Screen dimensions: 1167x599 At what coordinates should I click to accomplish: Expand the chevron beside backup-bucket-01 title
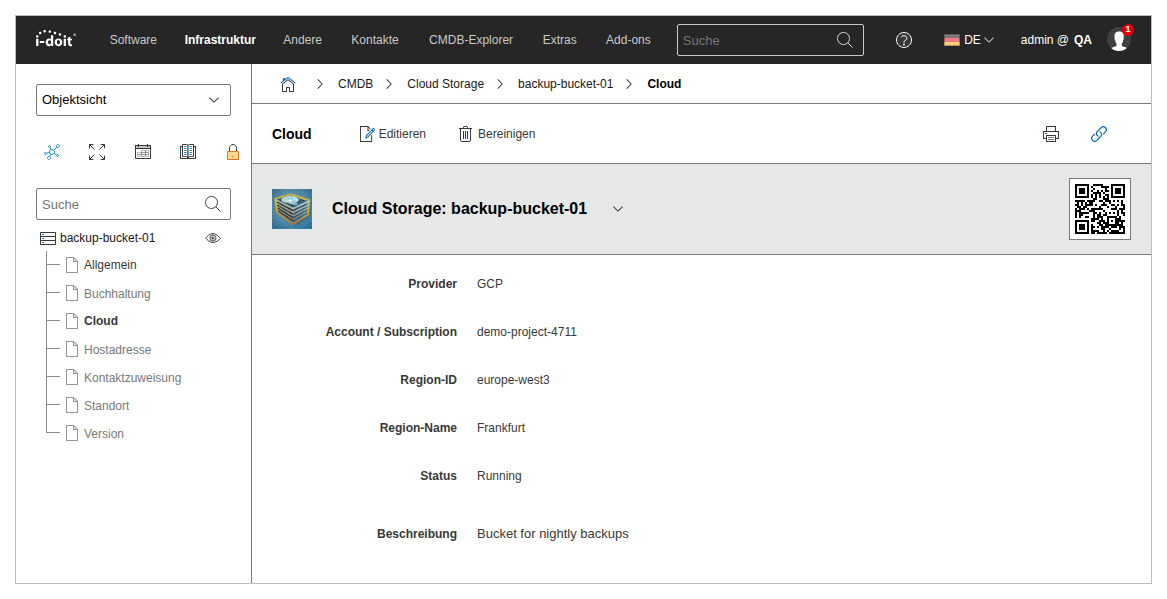pos(618,209)
